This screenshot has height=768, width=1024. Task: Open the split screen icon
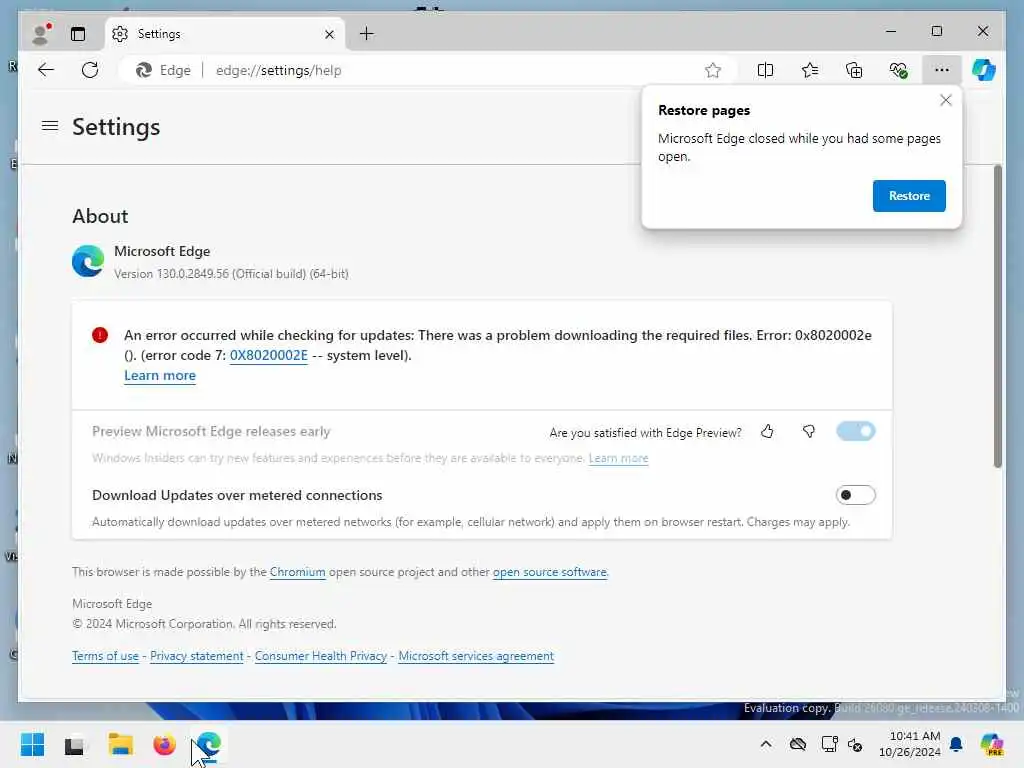tap(765, 70)
